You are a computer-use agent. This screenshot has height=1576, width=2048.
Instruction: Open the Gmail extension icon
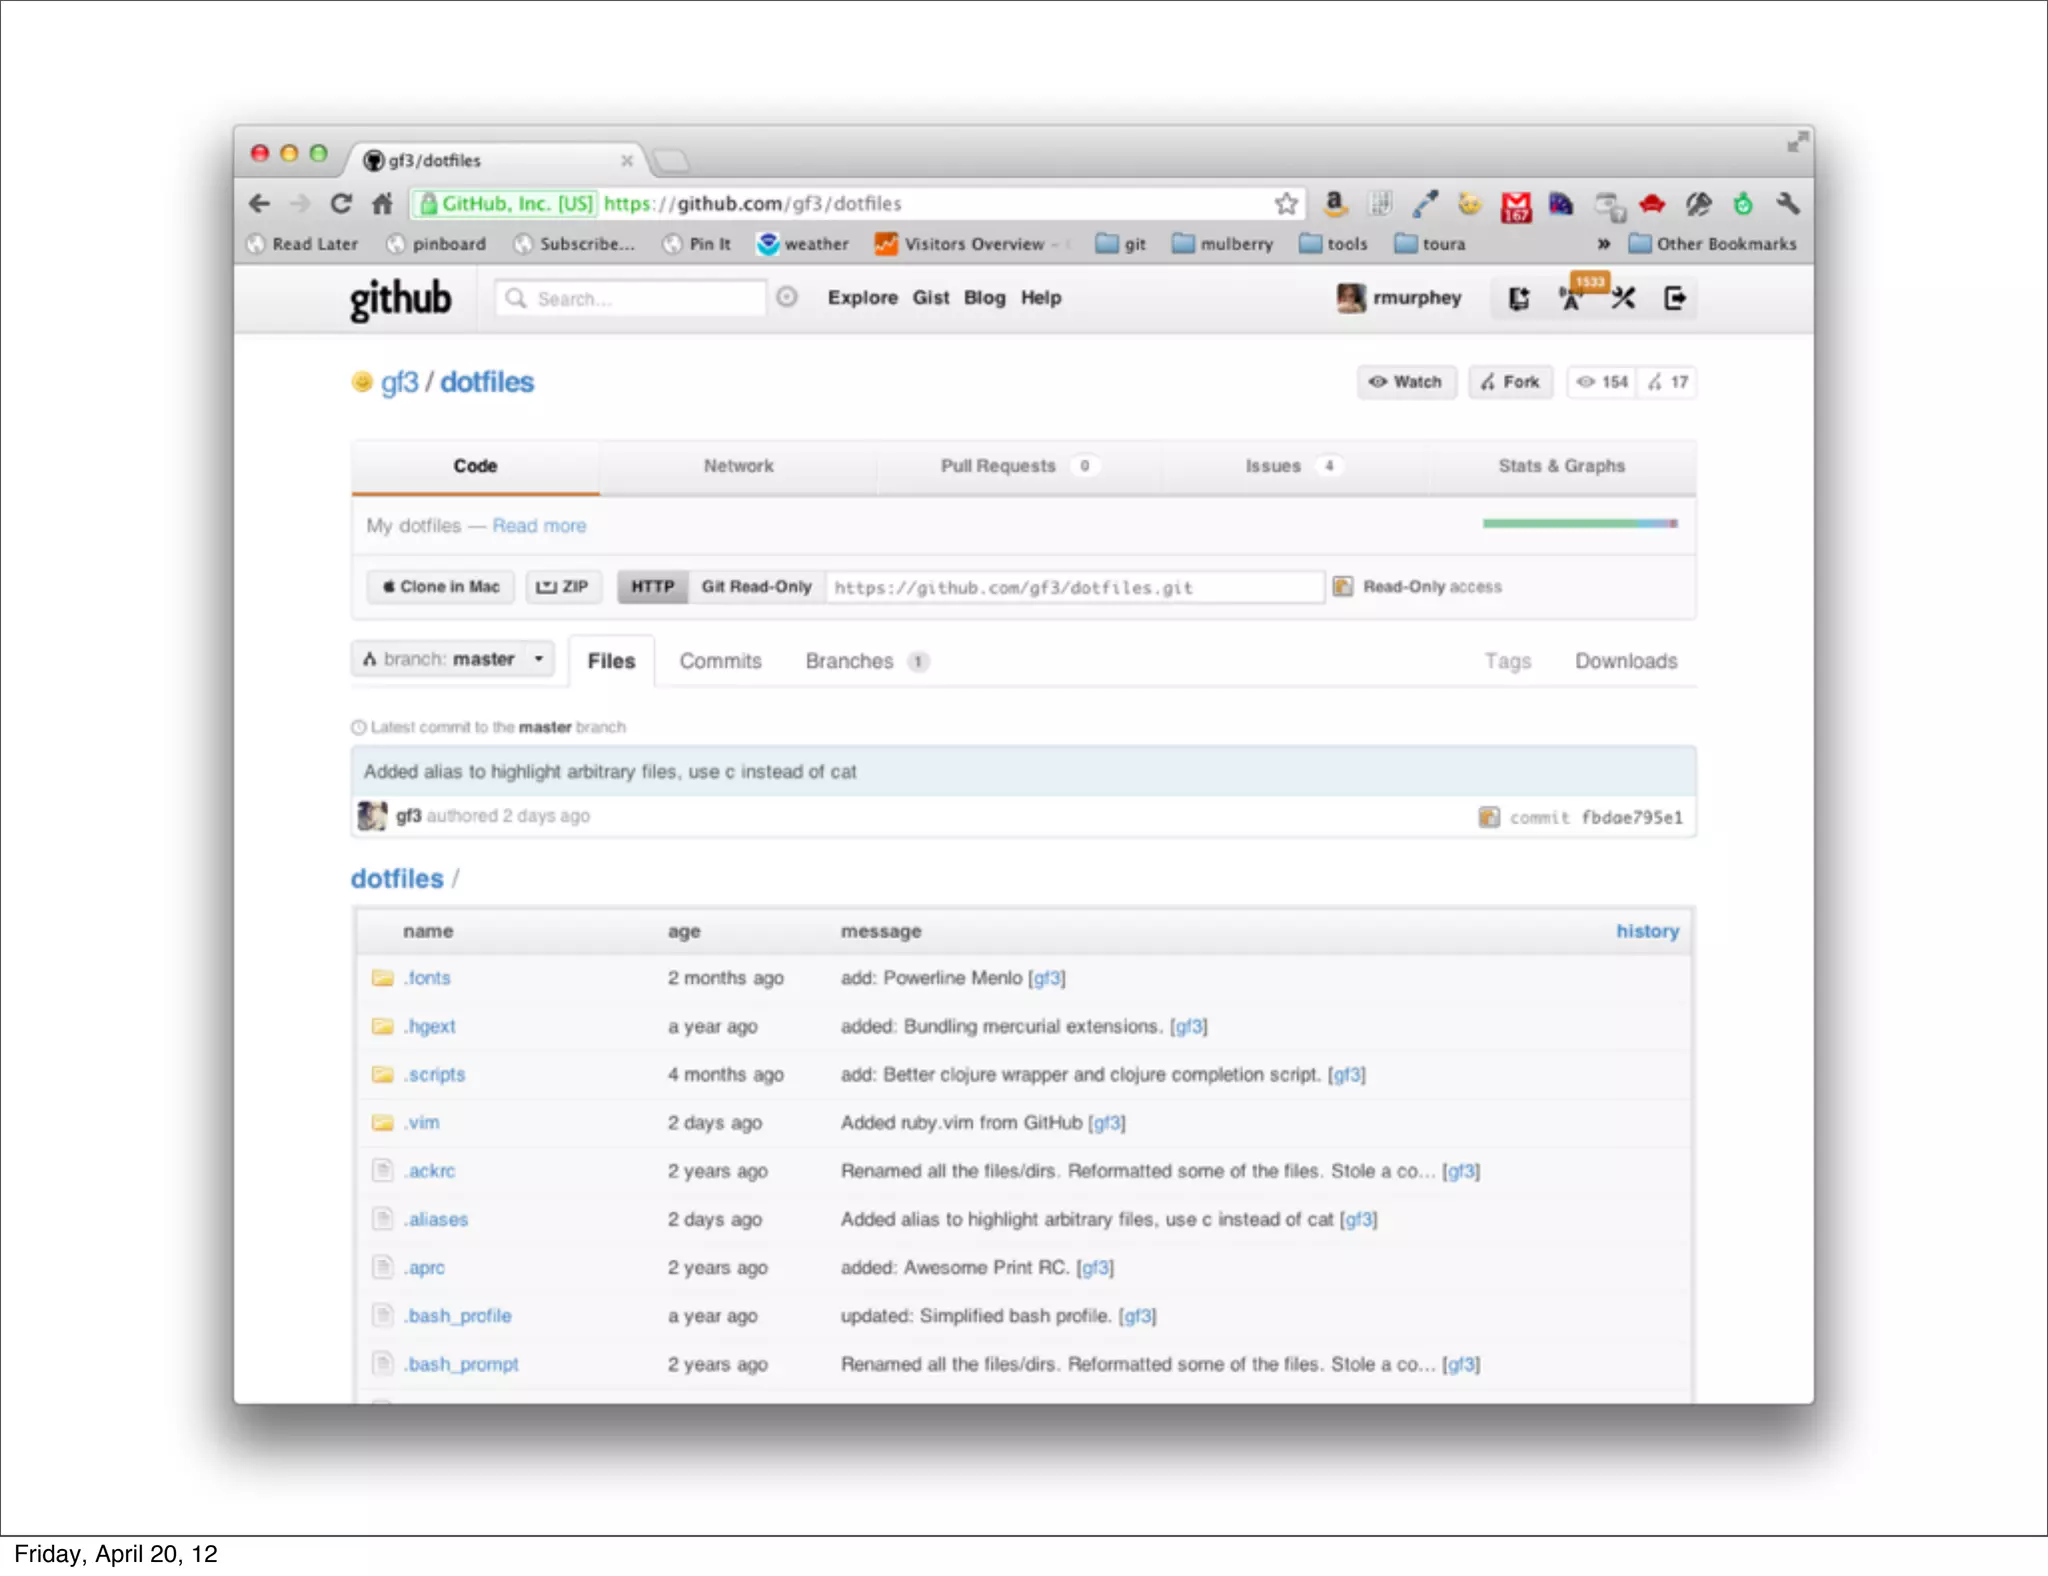[x=1516, y=206]
